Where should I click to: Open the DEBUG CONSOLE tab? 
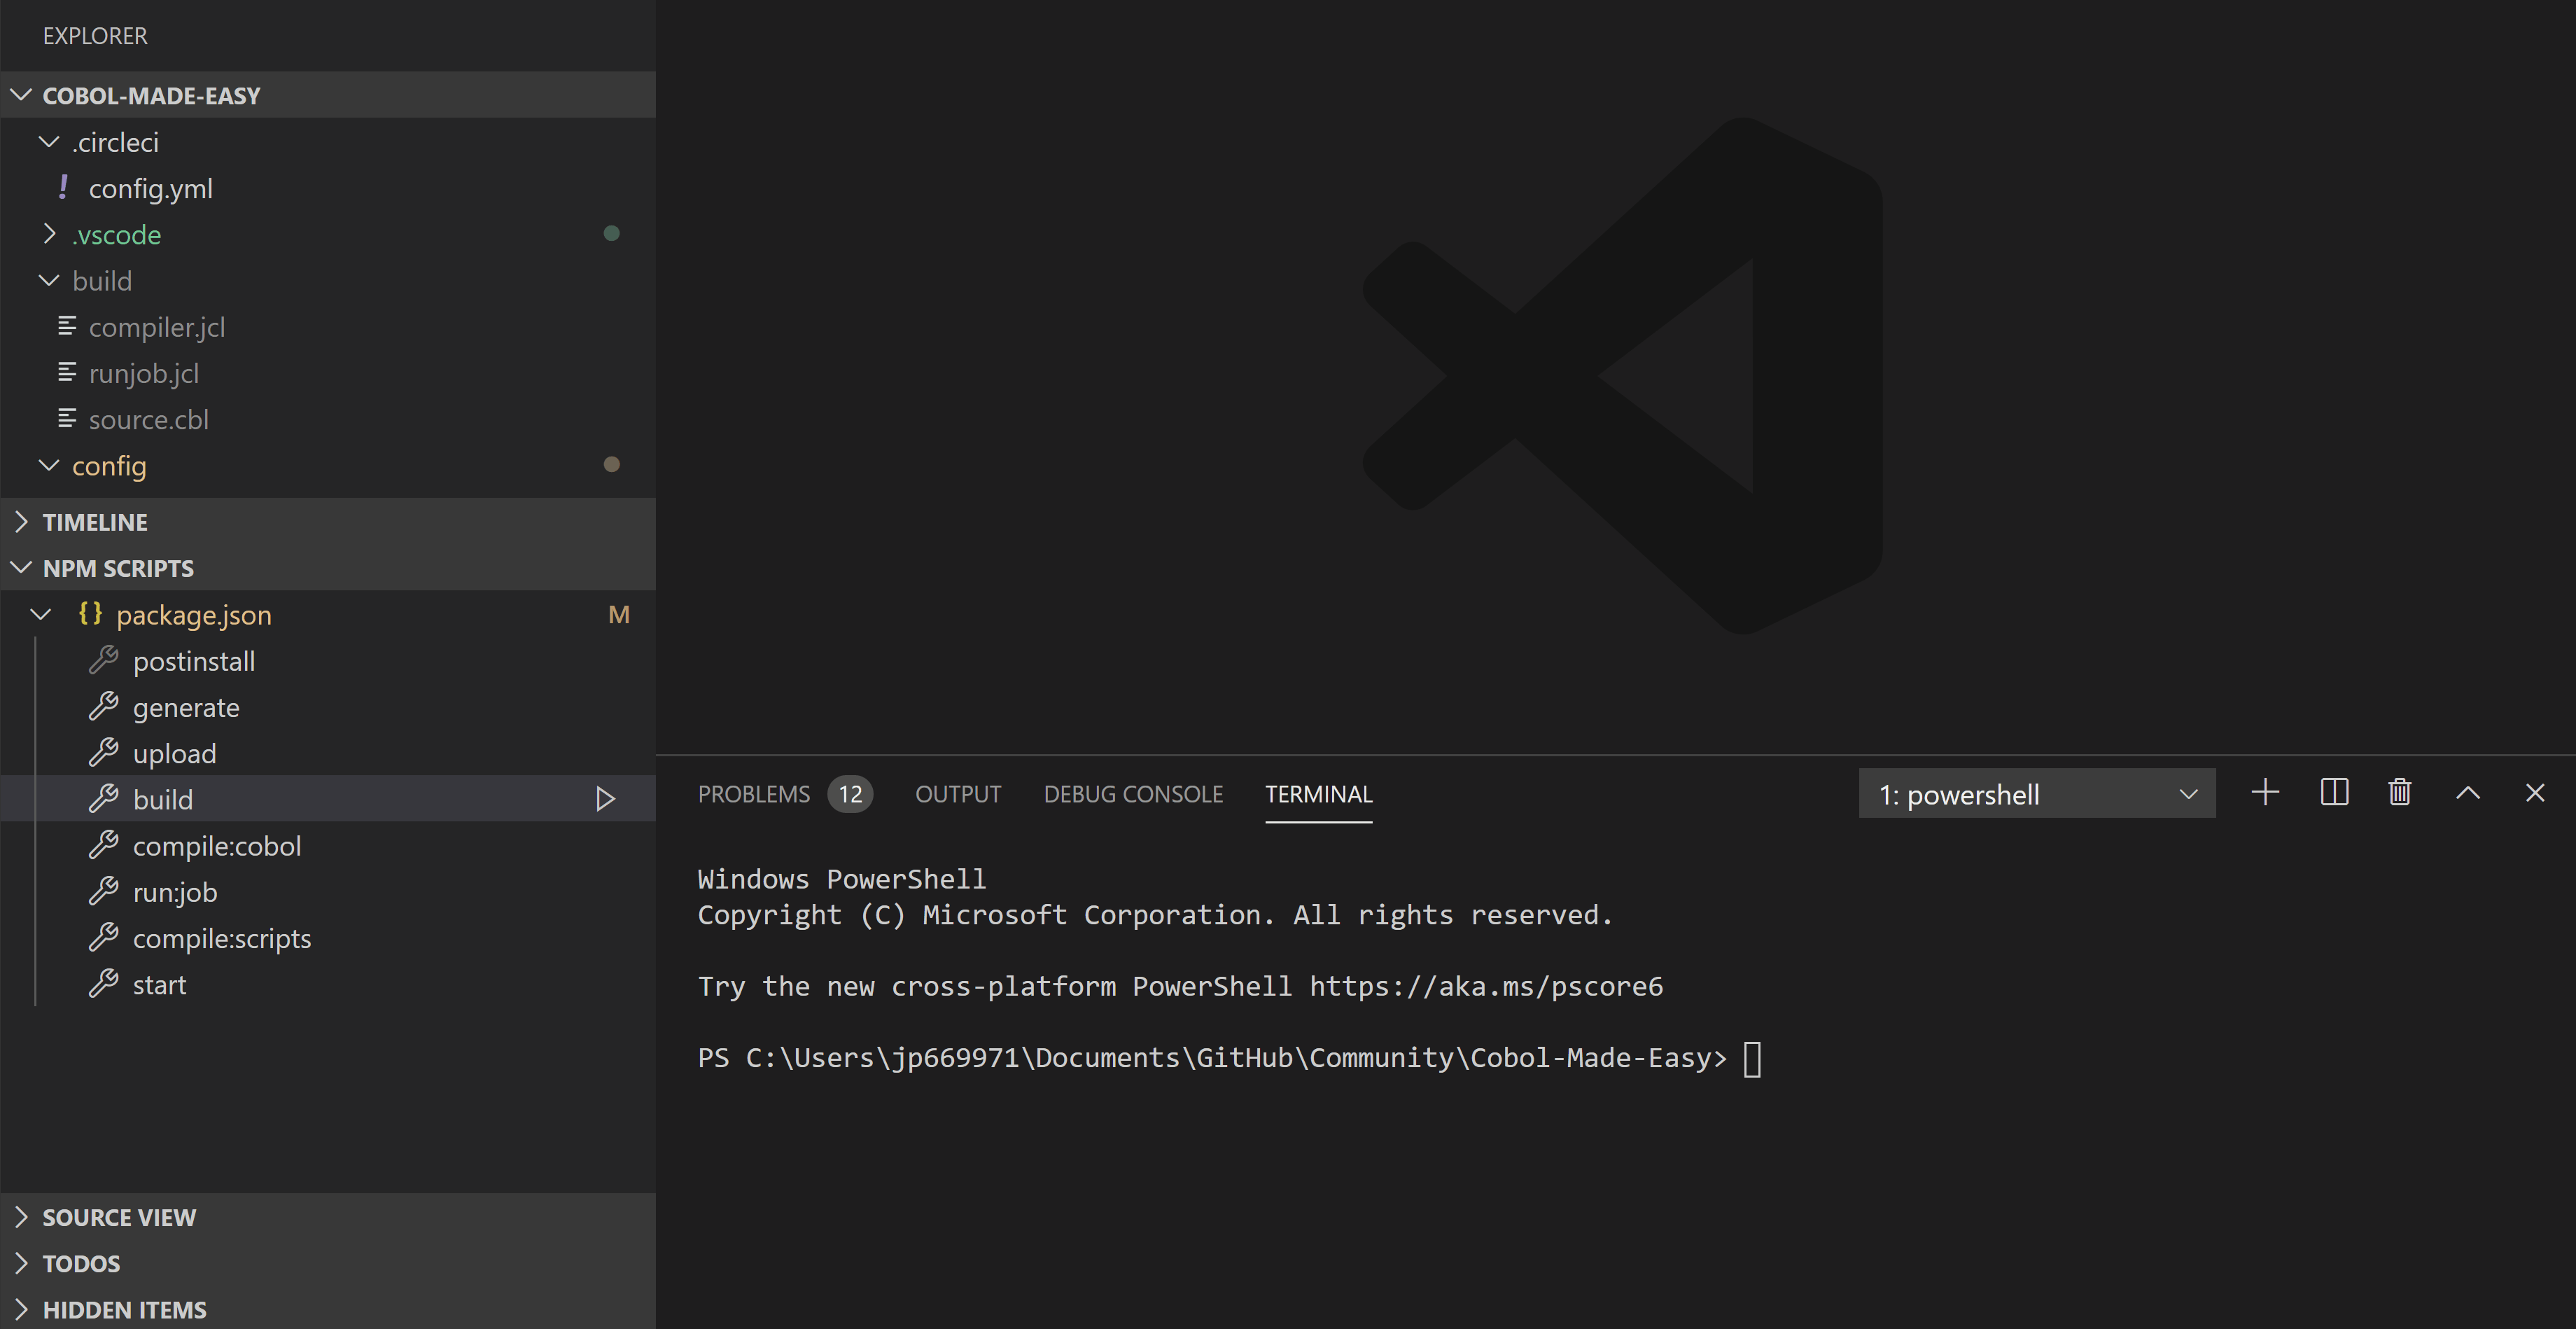[x=1133, y=793]
